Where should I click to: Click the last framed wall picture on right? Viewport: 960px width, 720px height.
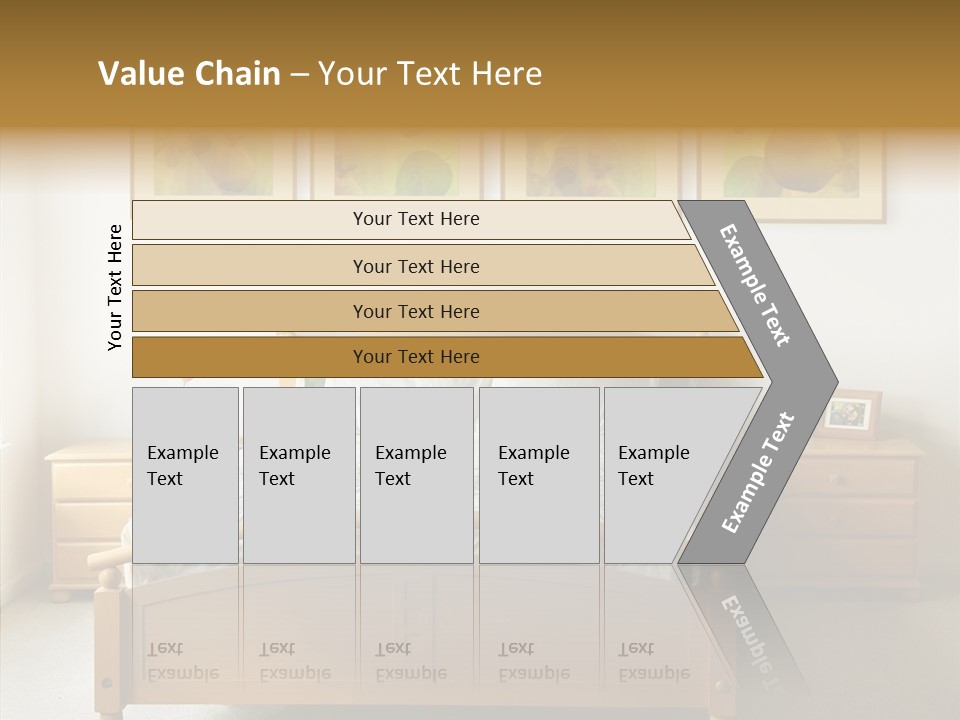pos(790,172)
